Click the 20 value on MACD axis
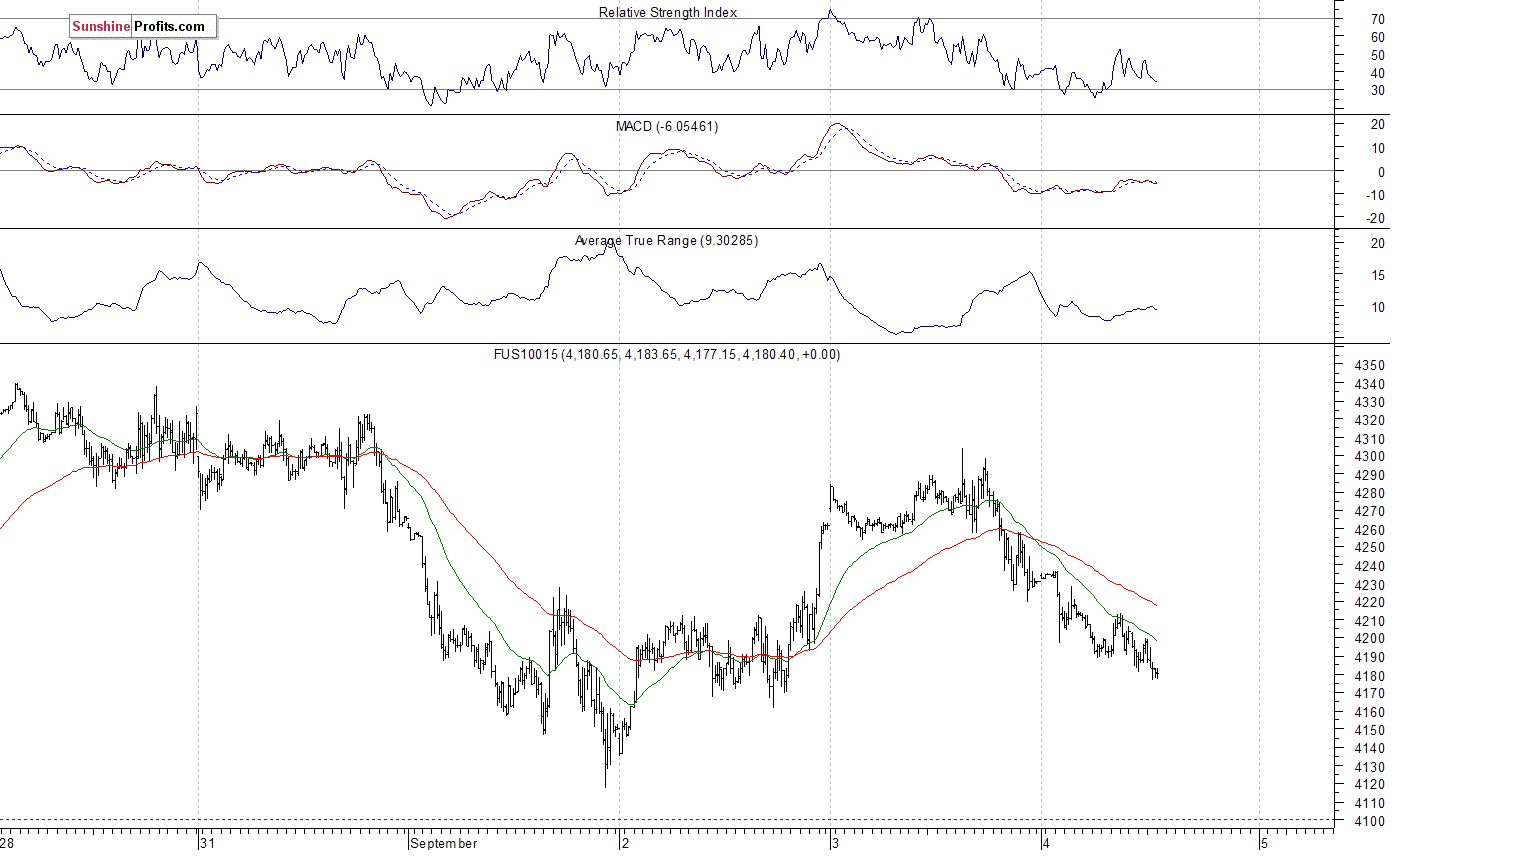Screen dimensions: 1536x864 1378,124
